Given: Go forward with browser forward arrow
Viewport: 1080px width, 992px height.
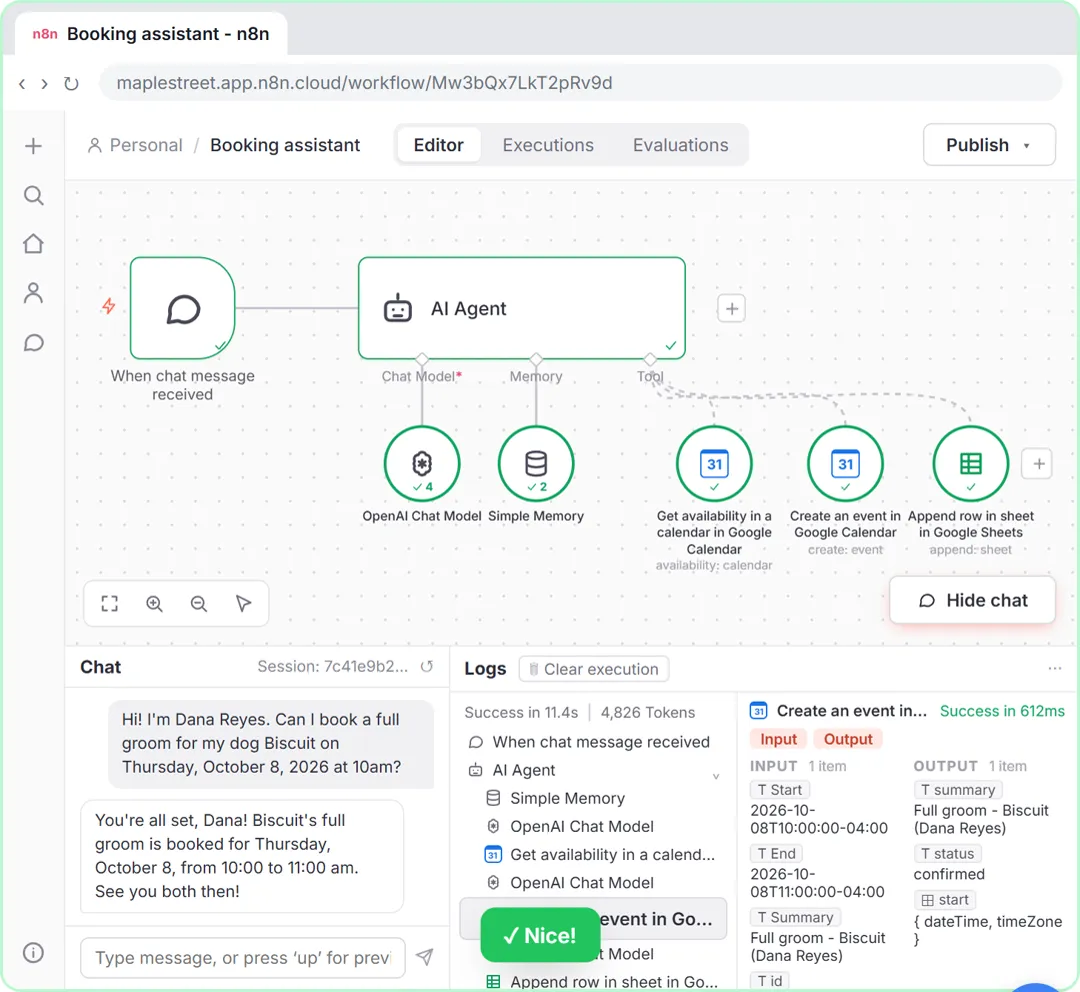Looking at the screenshot, I should 45,84.
